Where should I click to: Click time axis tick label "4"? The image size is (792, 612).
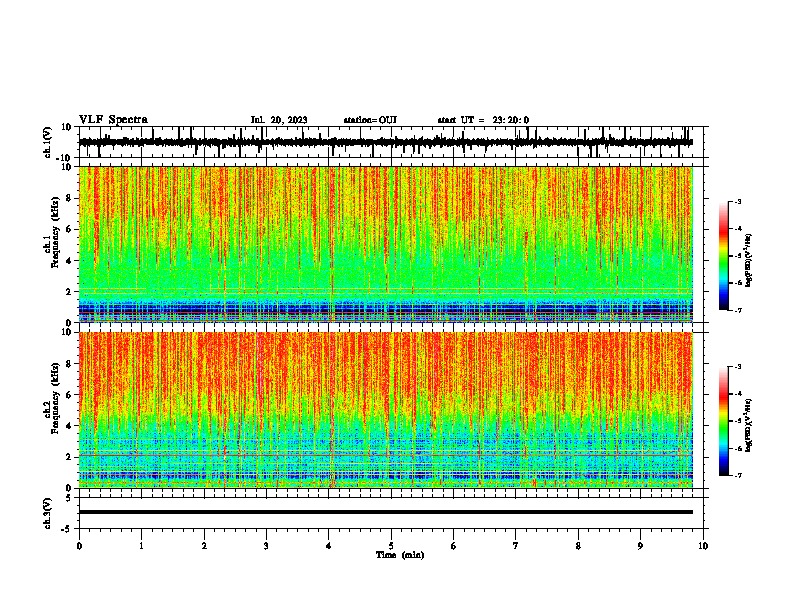click(x=329, y=546)
